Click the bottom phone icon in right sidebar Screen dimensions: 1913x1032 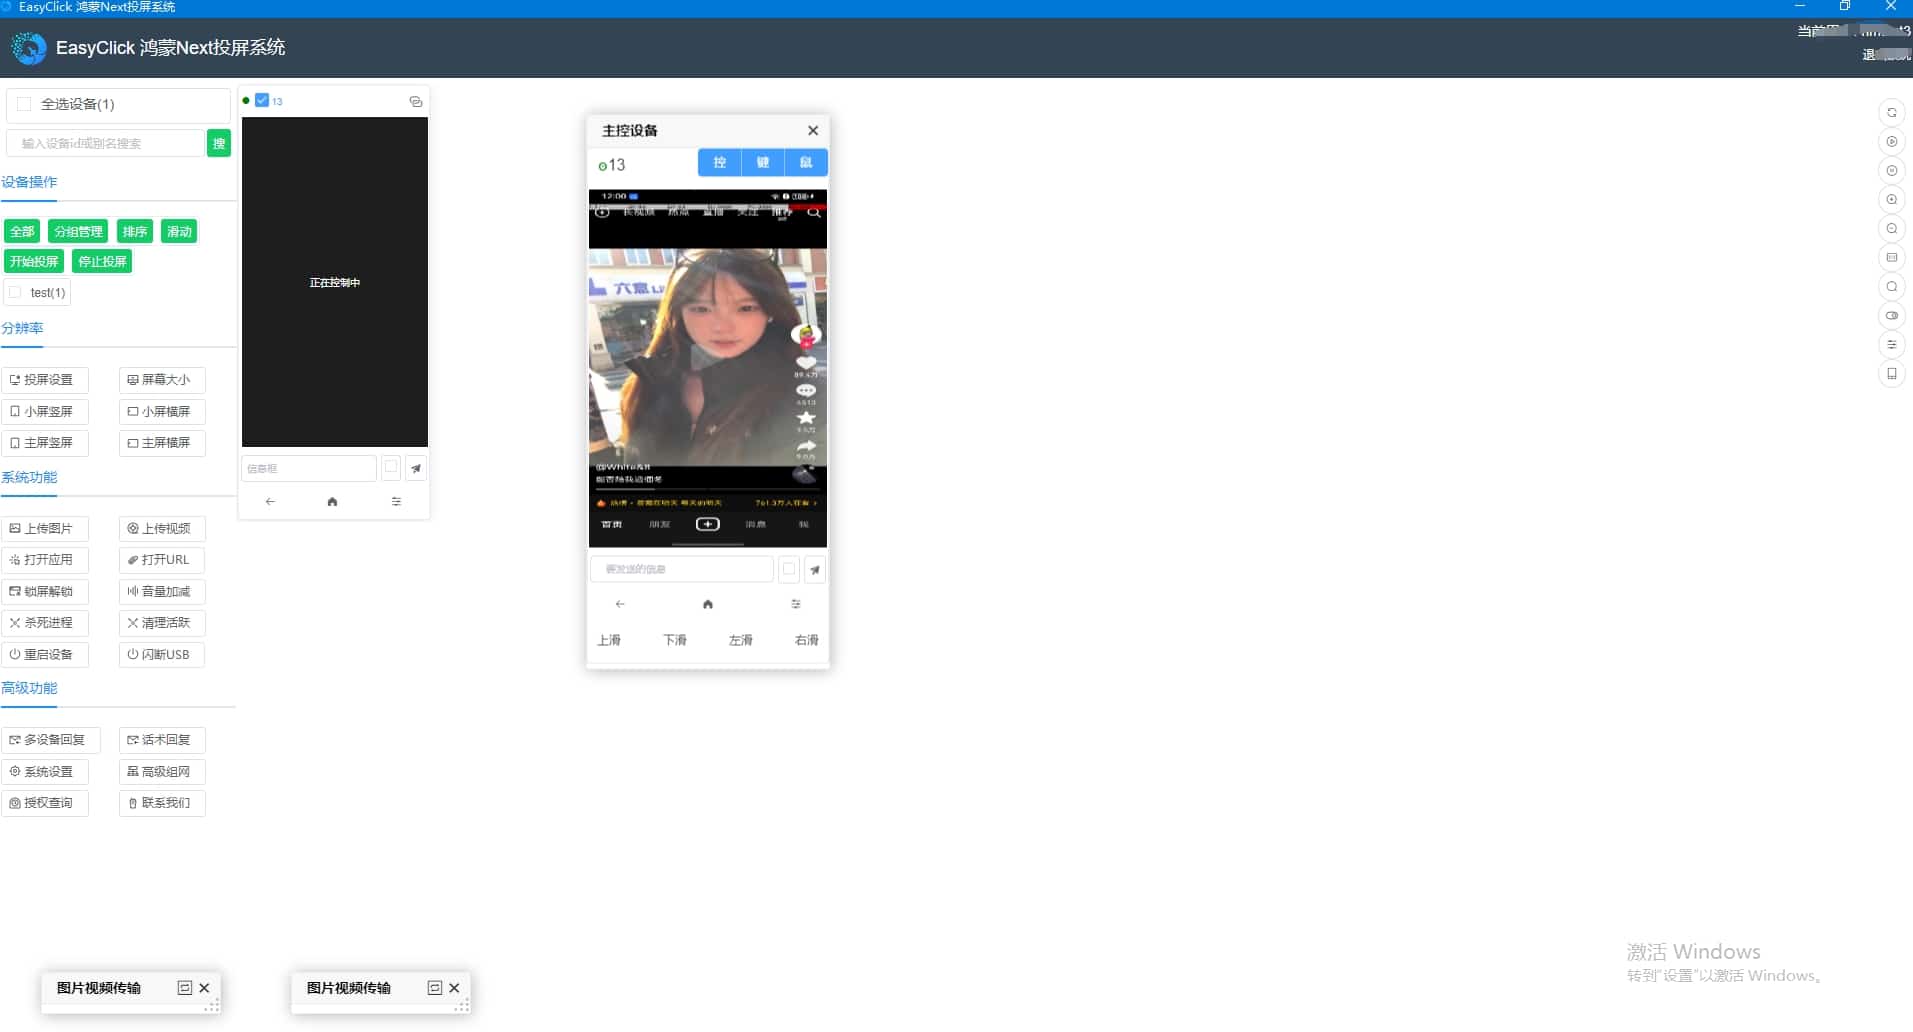(1891, 374)
